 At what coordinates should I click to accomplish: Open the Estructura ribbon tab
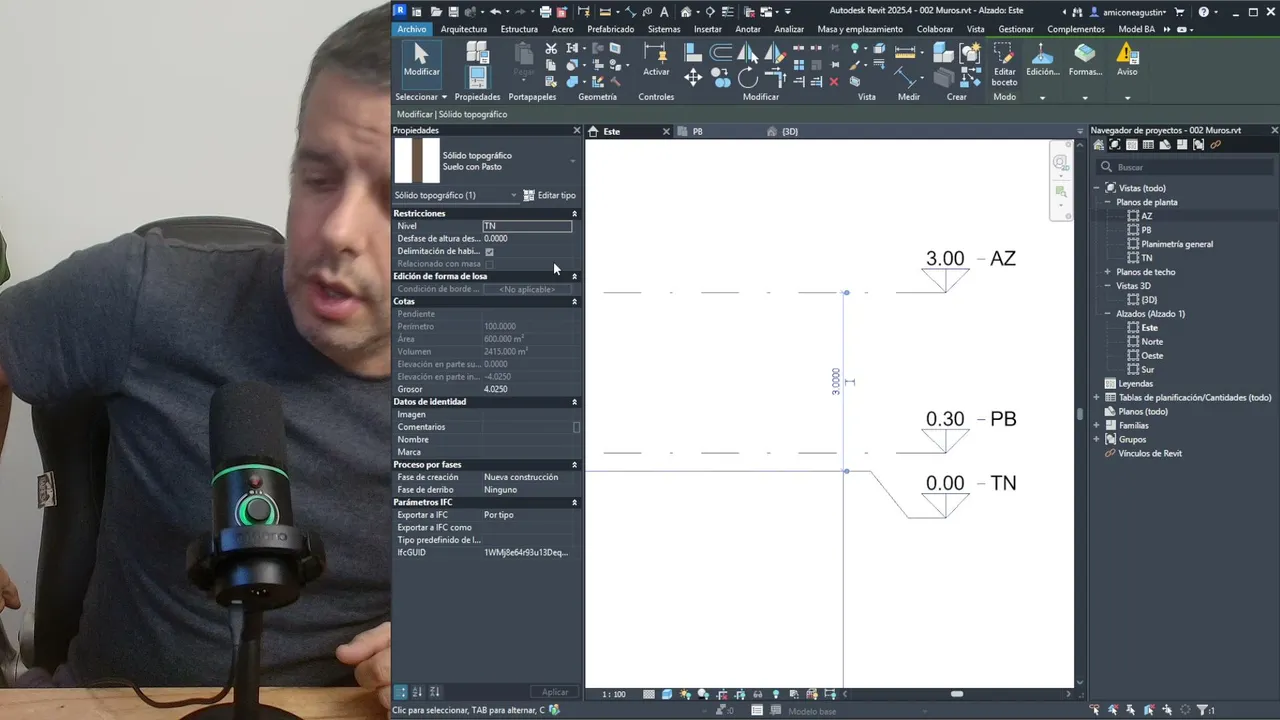(x=519, y=29)
